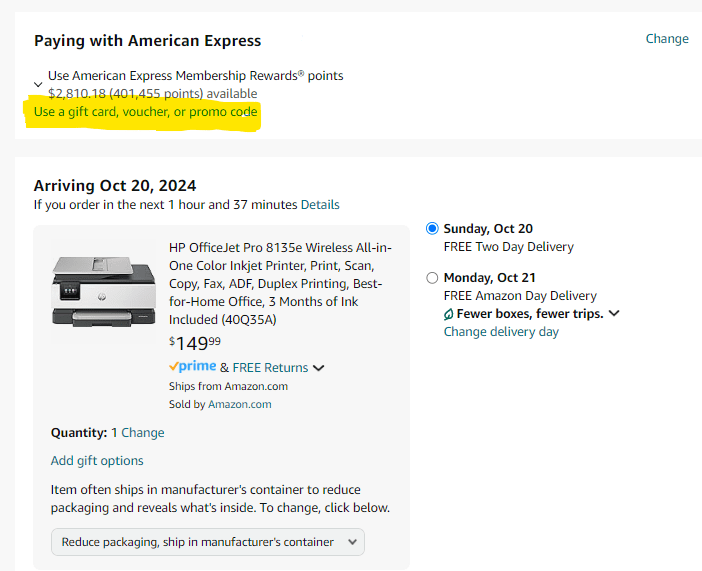Open the delivery Details link
The height and width of the screenshot is (571, 702).
pos(320,205)
